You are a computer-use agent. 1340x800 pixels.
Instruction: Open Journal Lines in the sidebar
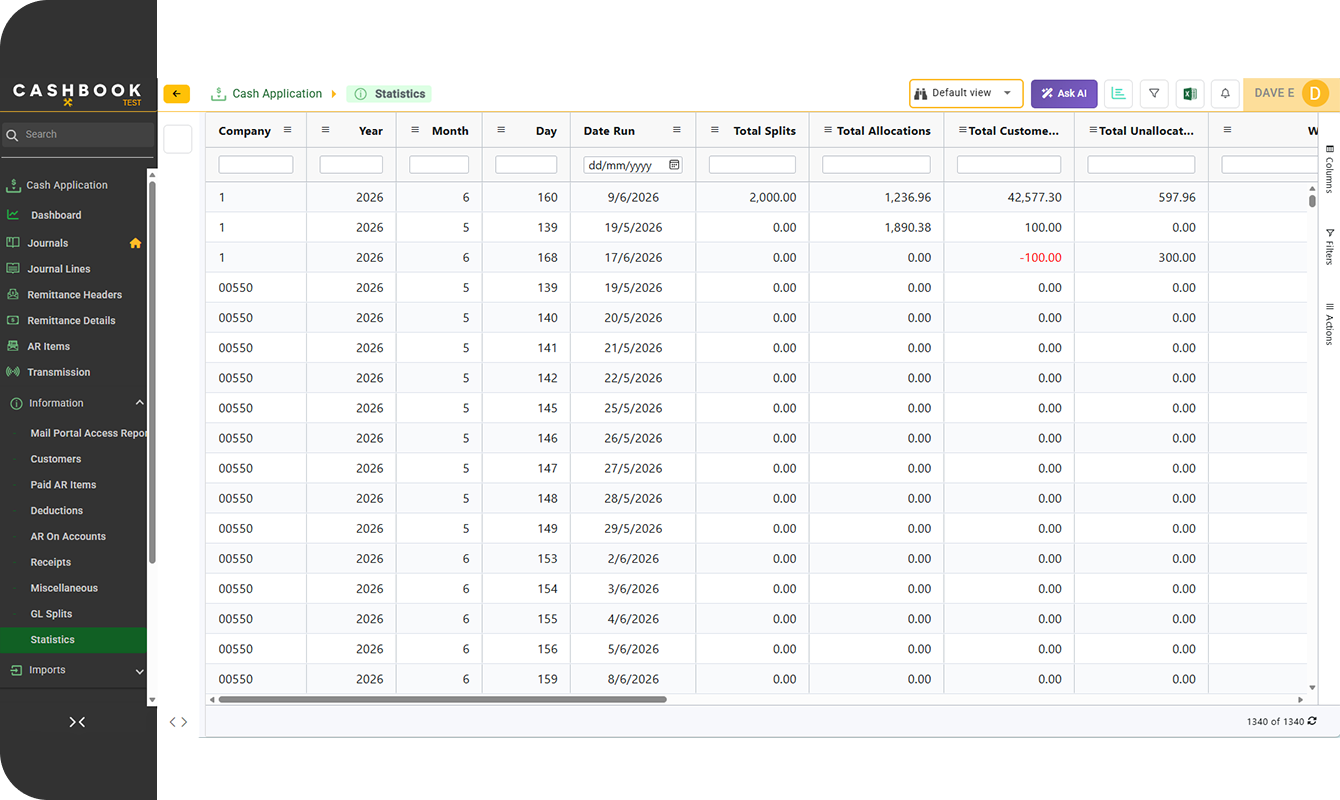click(59, 269)
